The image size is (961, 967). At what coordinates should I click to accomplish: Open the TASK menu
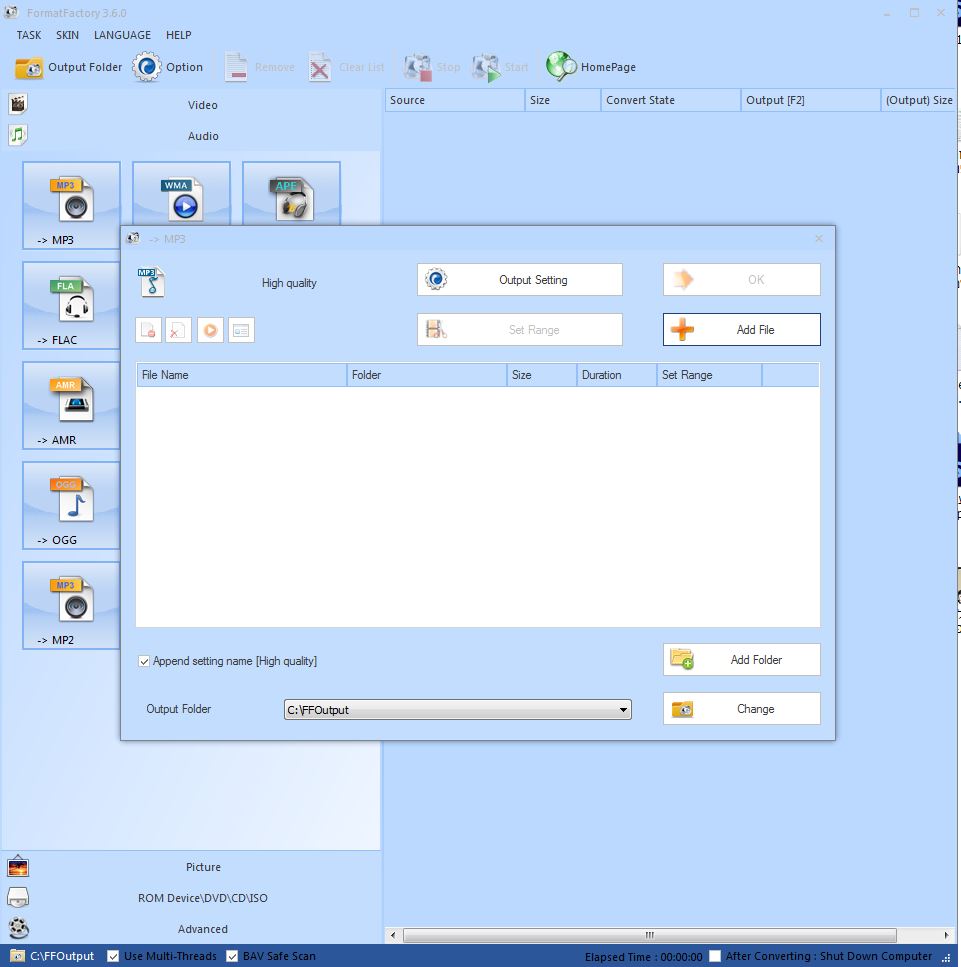[28, 35]
